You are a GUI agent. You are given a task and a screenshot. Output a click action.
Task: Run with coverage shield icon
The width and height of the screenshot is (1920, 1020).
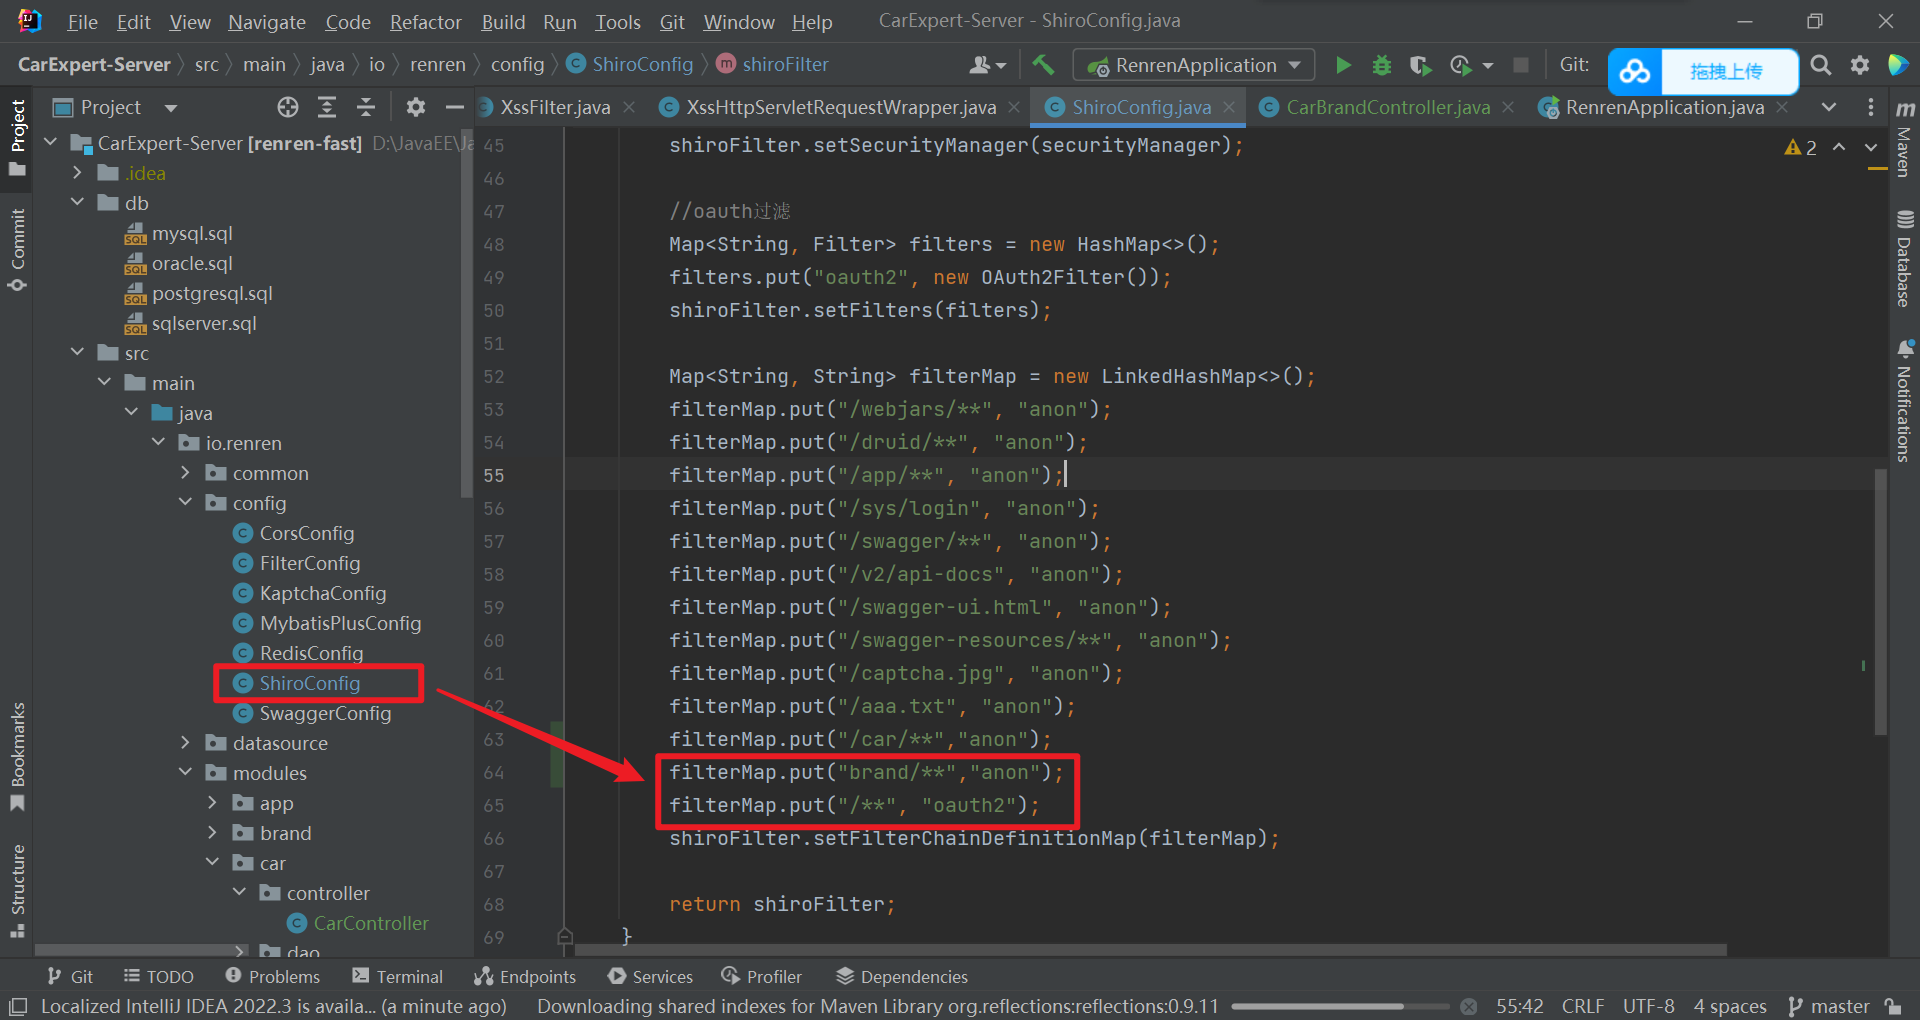pos(1420,65)
